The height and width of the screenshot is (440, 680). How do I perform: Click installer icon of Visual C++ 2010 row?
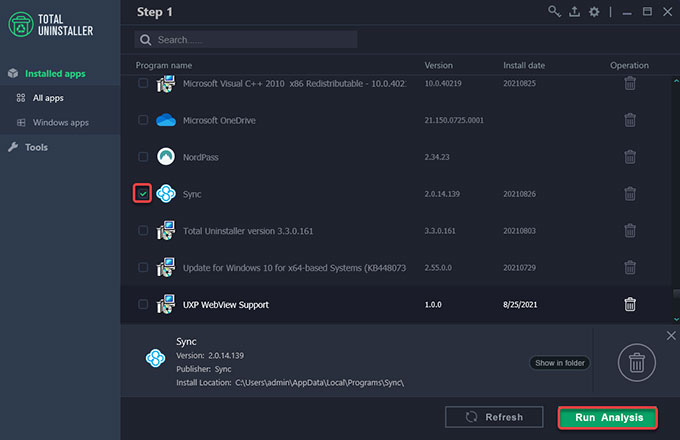pos(166,83)
